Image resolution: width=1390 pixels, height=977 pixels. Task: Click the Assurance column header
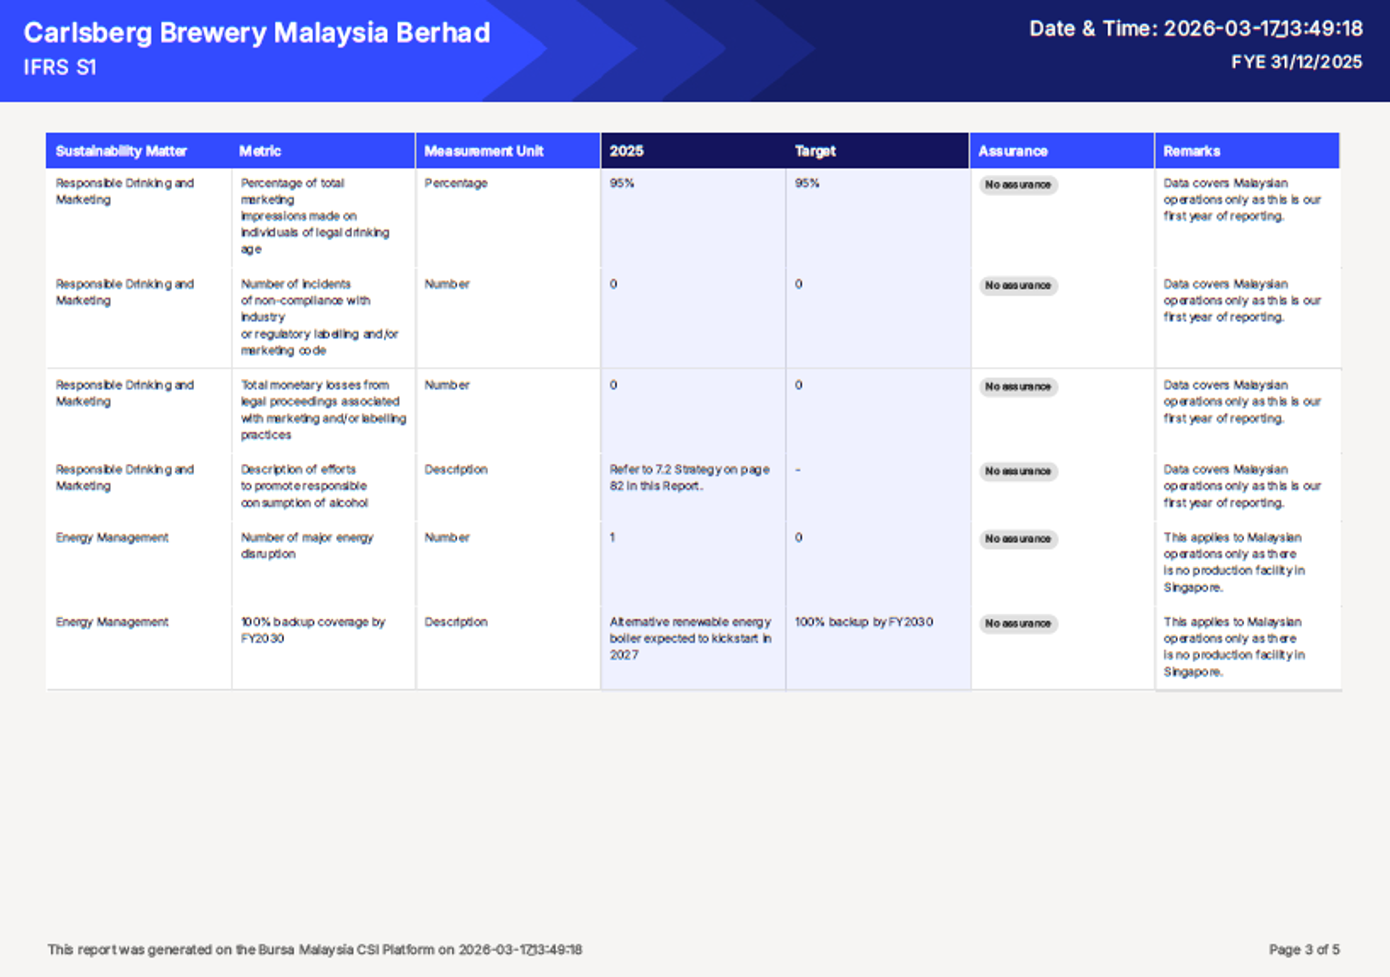click(x=1013, y=151)
